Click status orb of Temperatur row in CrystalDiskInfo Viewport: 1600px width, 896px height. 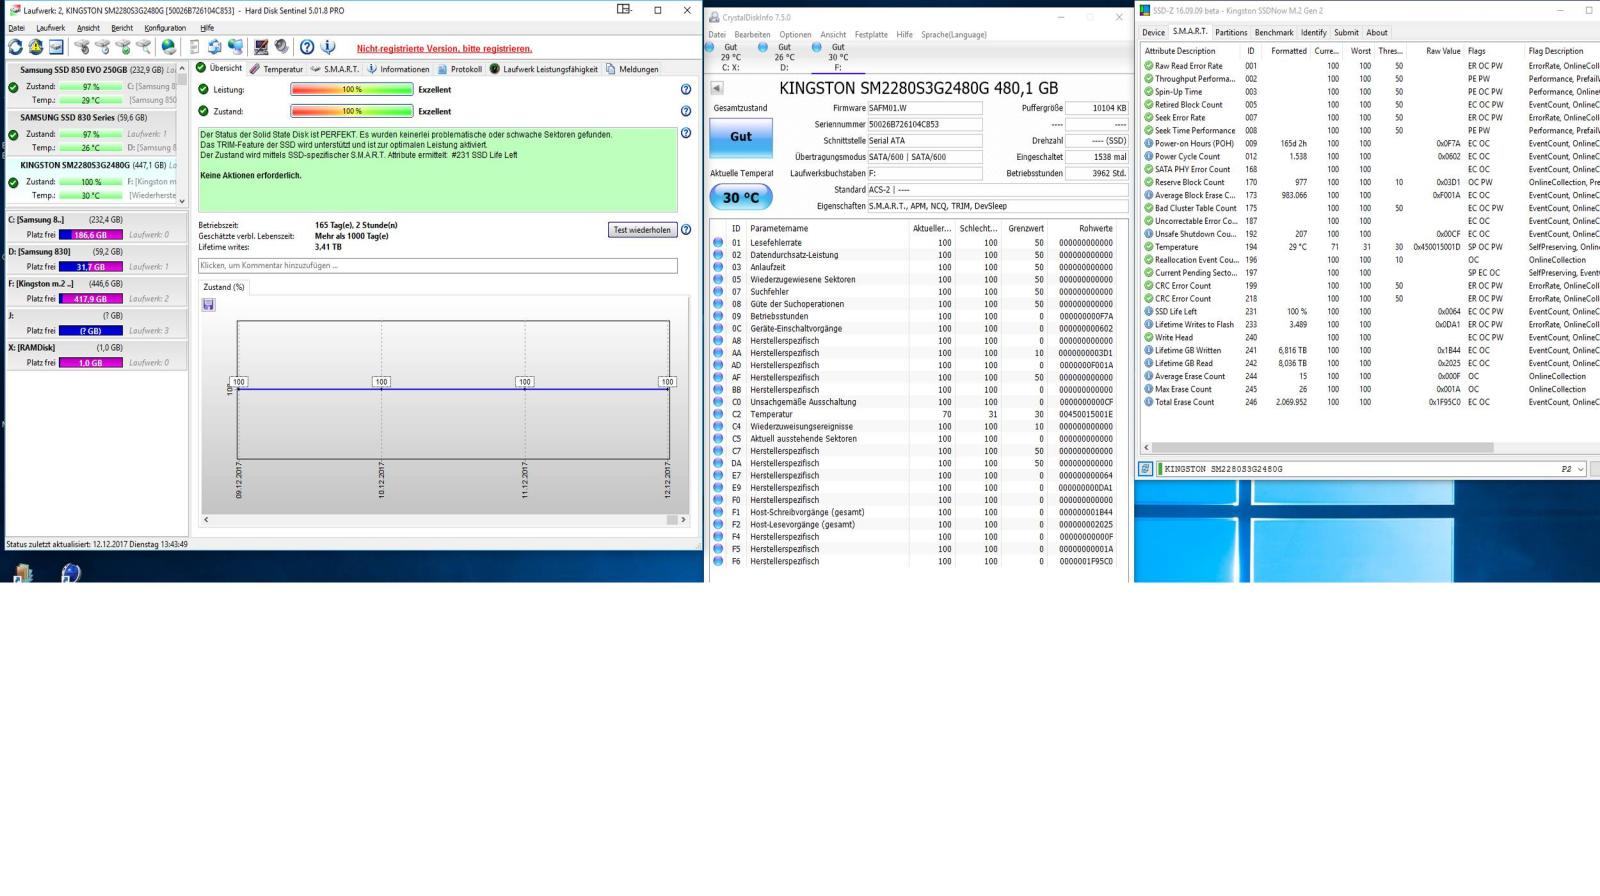(x=718, y=414)
